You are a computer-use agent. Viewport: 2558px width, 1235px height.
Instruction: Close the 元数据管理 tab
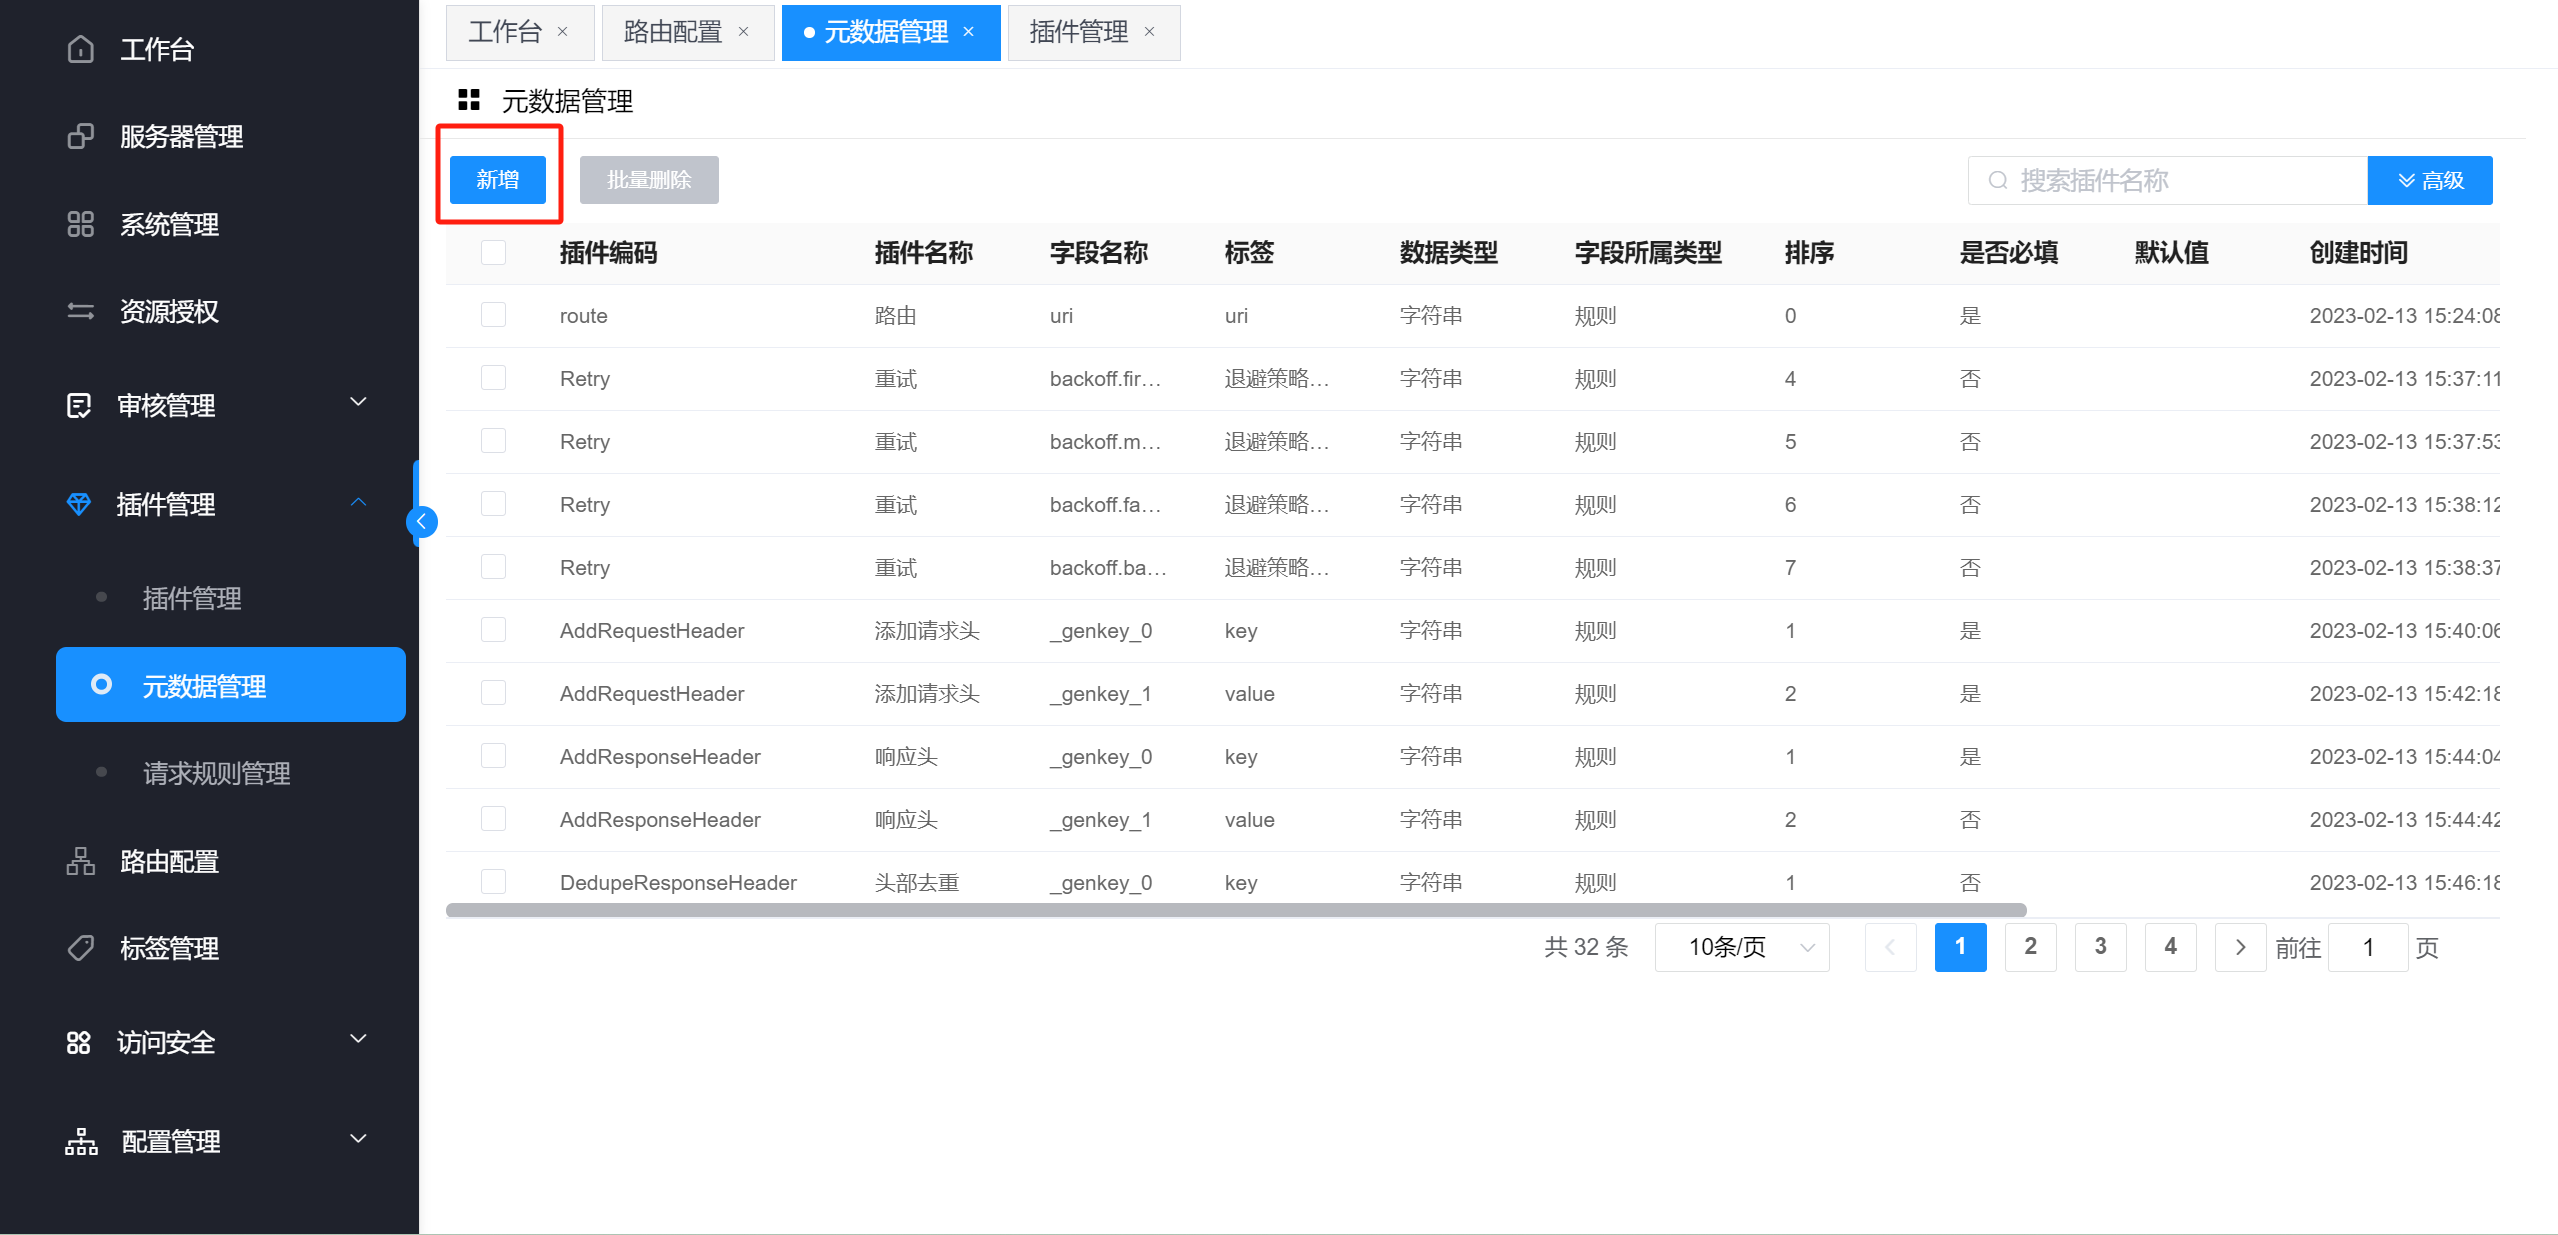coord(969,32)
